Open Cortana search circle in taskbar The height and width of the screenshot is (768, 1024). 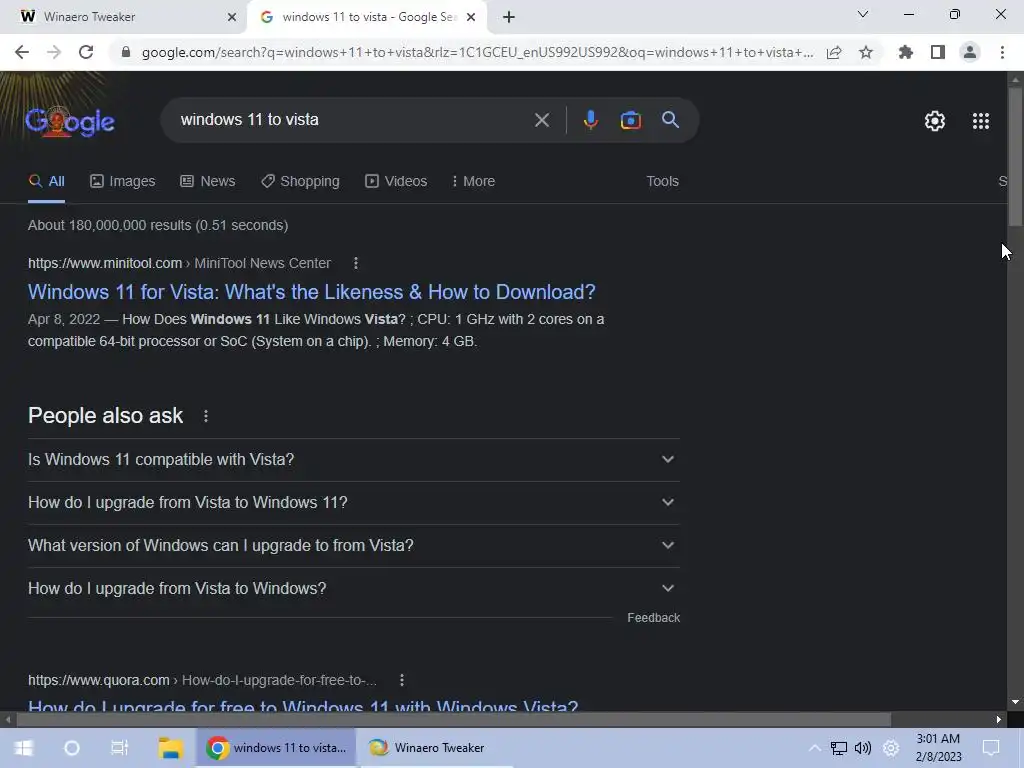point(72,748)
